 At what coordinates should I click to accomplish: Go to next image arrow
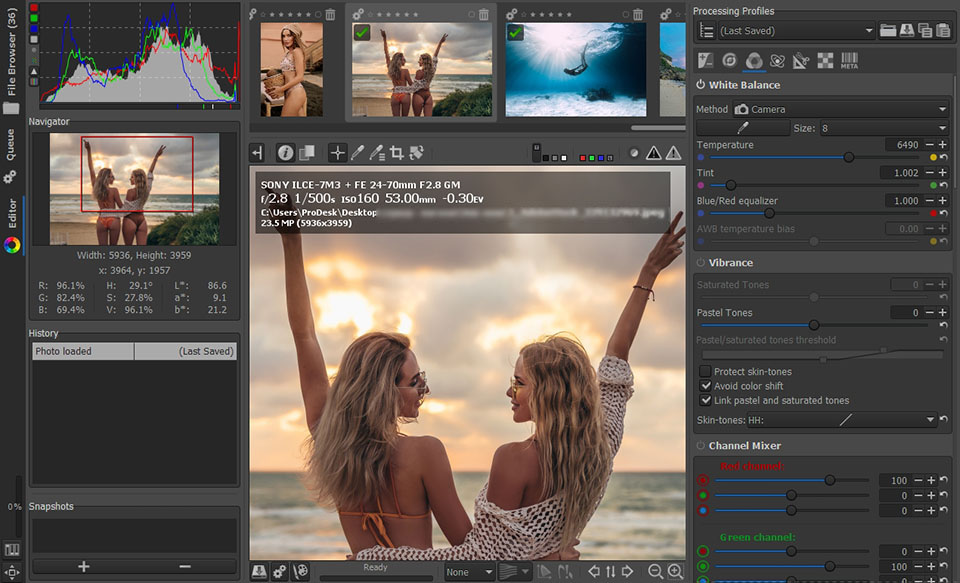point(628,571)
